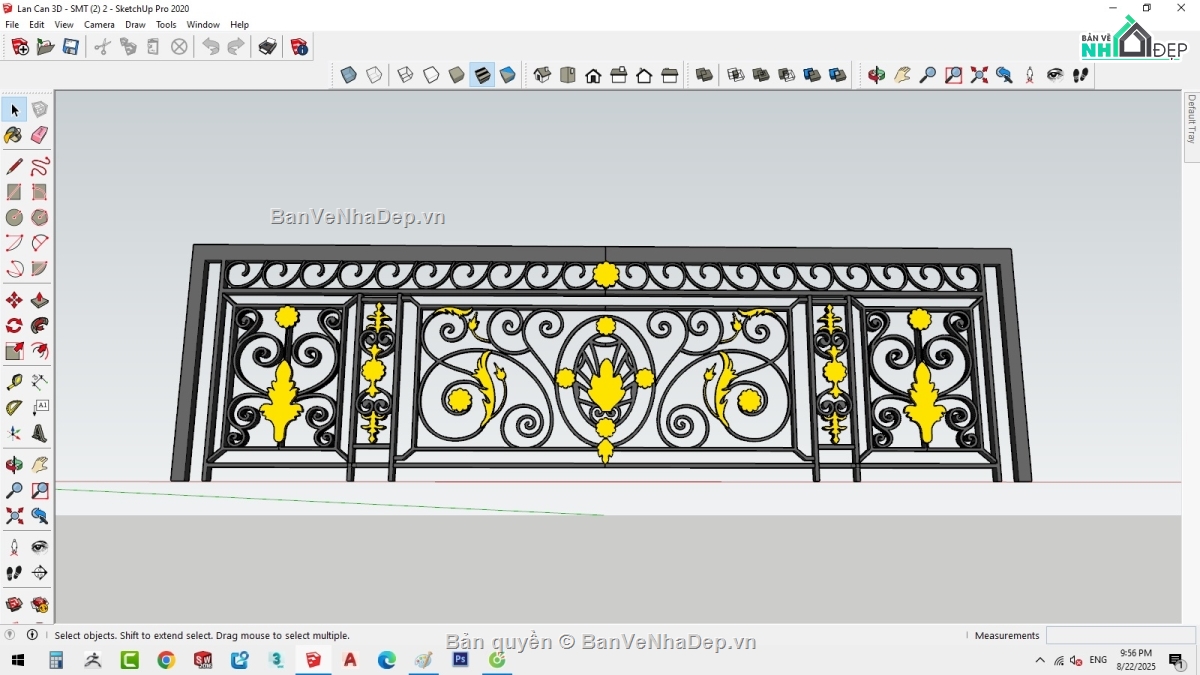Image resolution: width=1200 pixels, height=675 pixels.
Task: Click the Undo button
Action: pyautogui.click(x=210, y=46)
